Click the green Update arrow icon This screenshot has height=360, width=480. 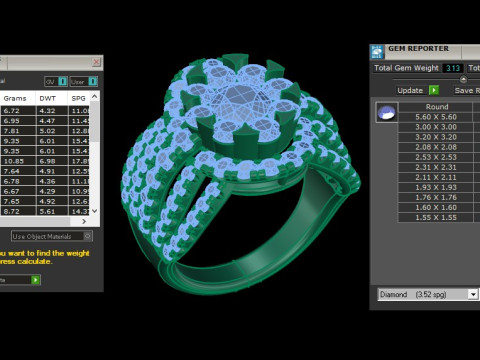pos(434,90)
